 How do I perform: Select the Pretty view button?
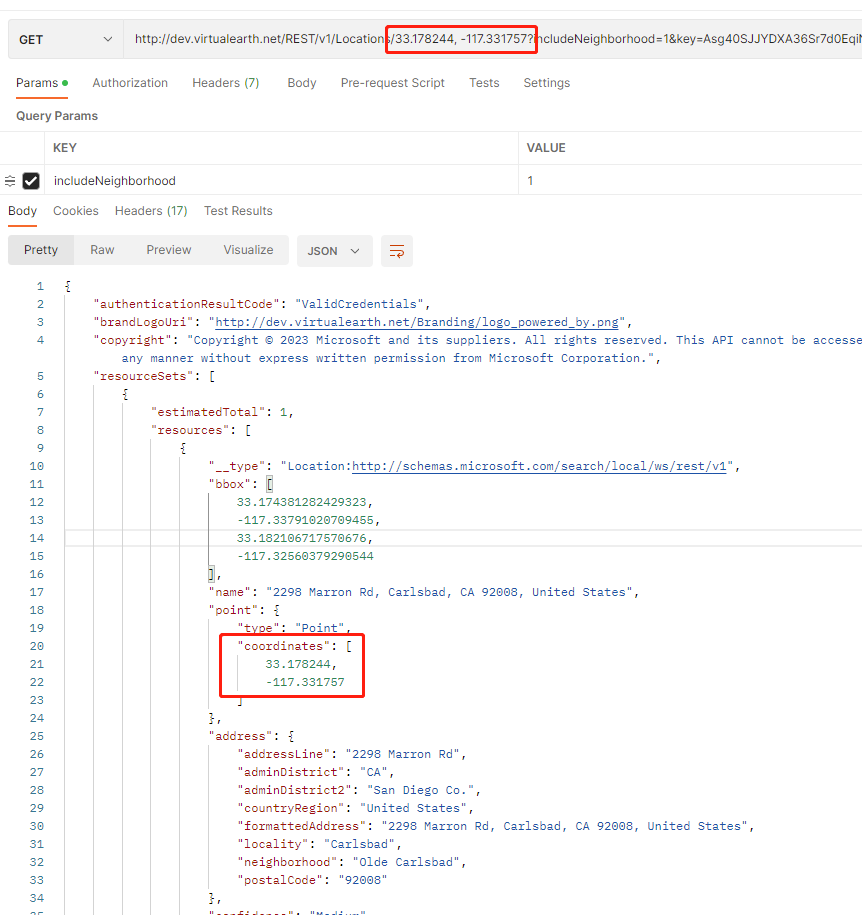coord(41,250)
